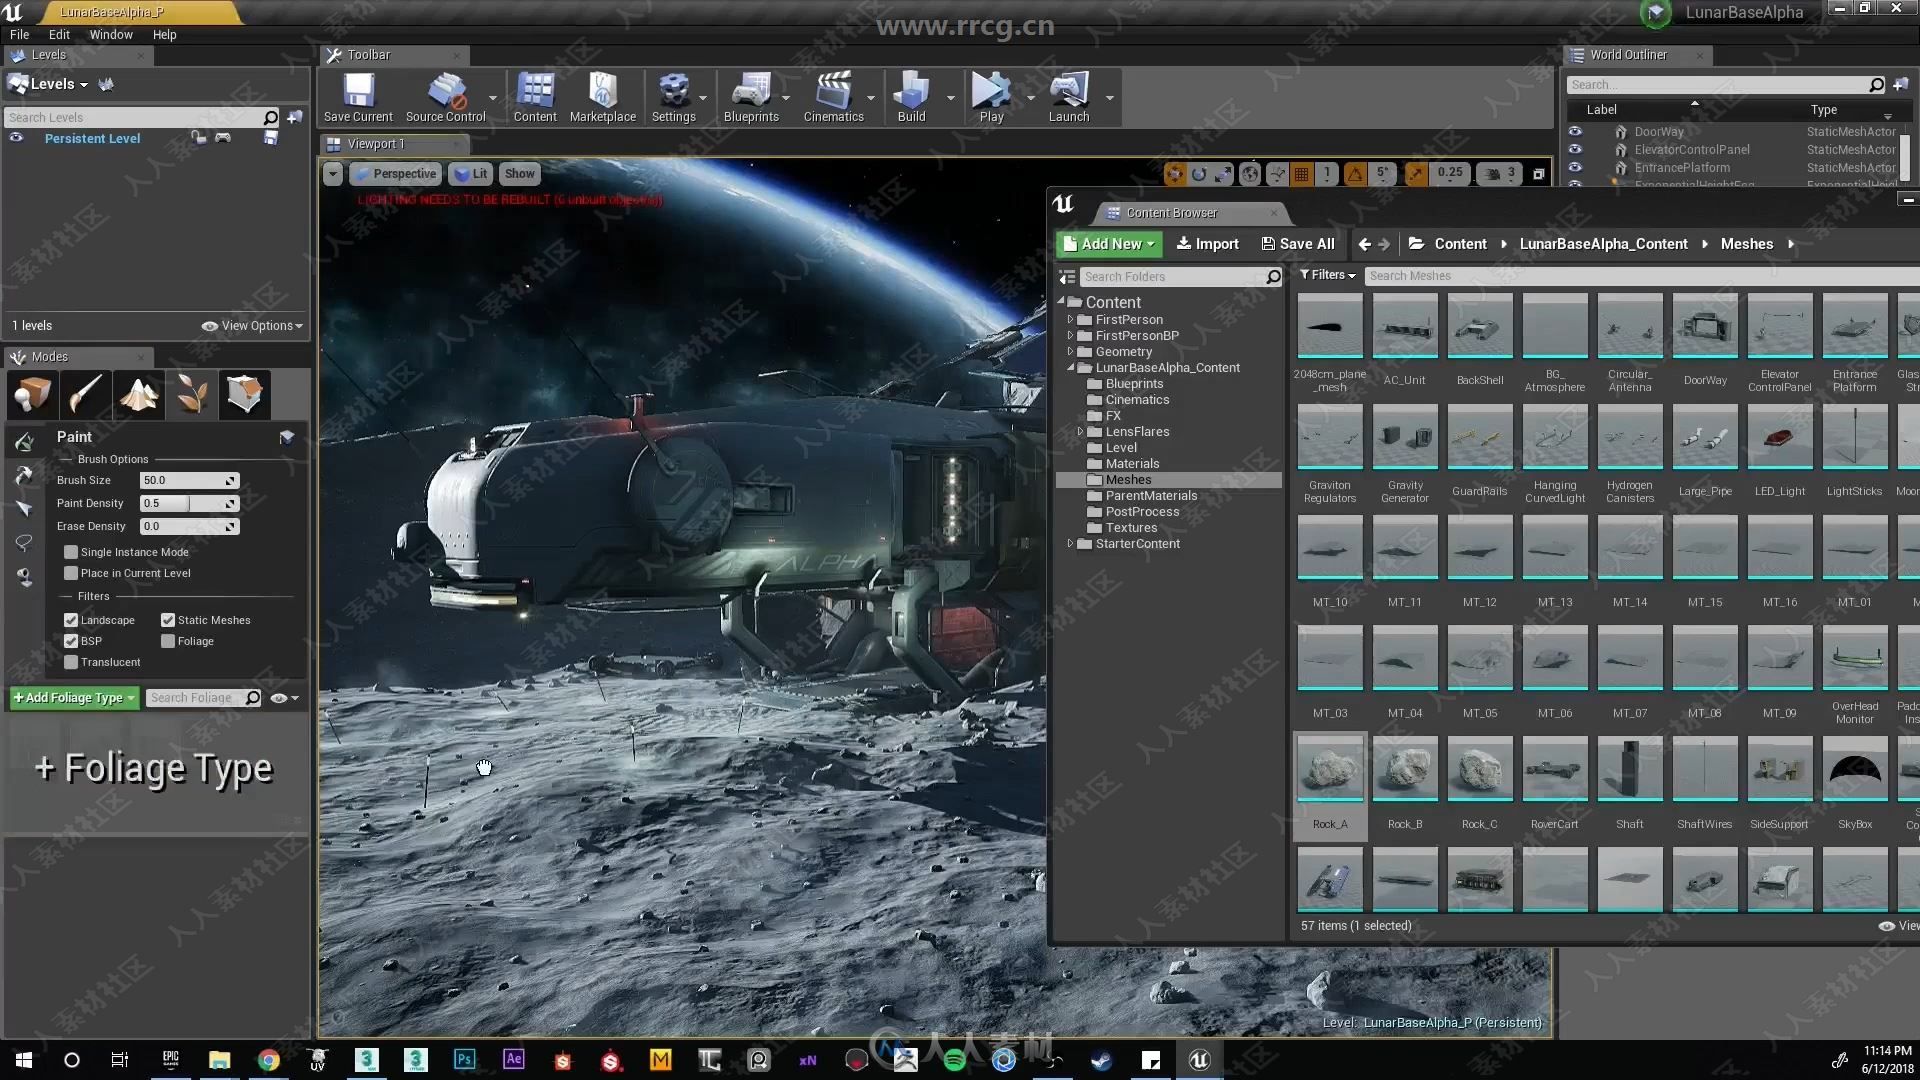This screenshot has height=1080, width=1920.
Task: Select the Launch toolbar icon
Action: [1068, 99]
